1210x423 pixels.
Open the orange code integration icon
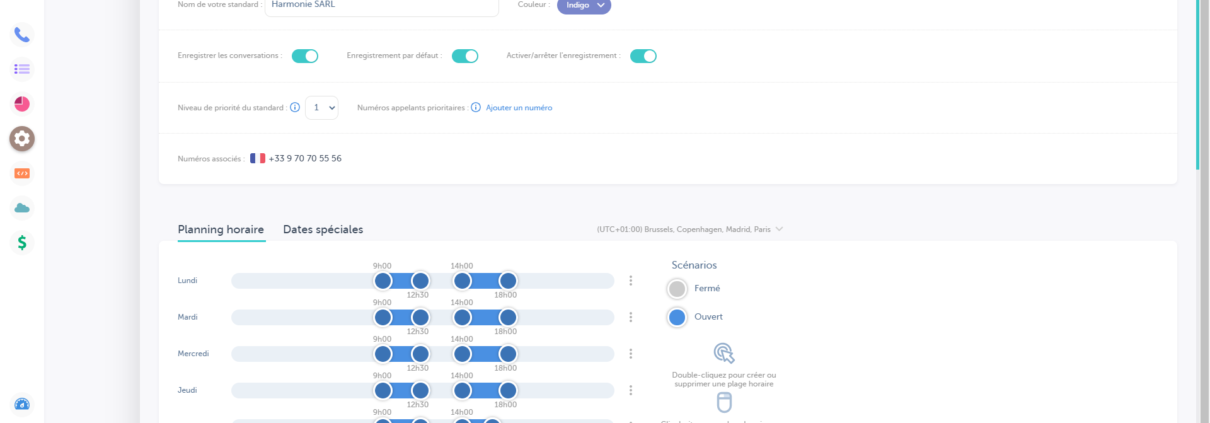(22, 173)
